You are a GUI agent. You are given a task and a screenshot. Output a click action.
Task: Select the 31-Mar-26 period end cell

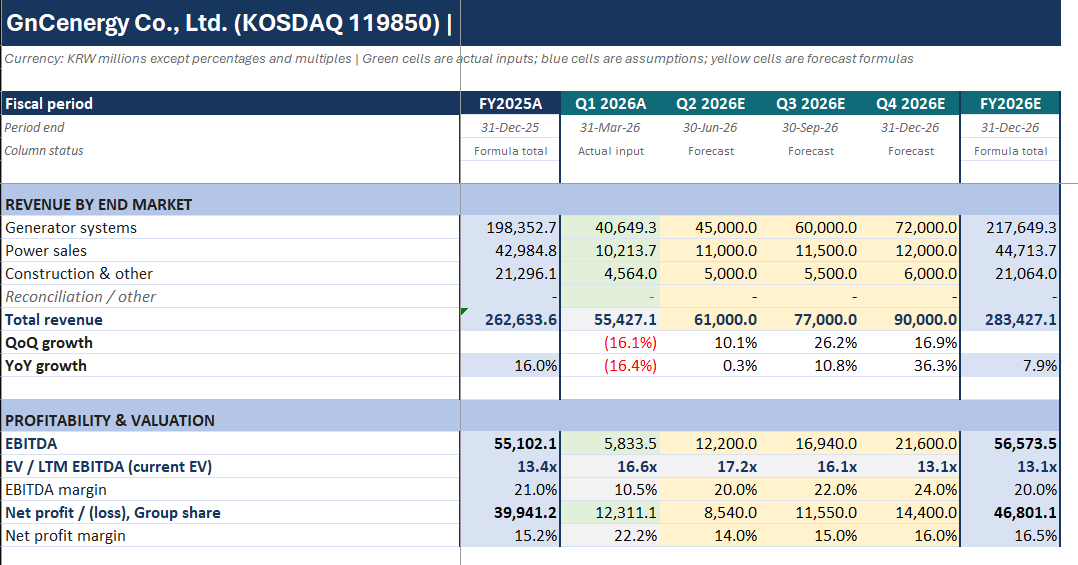click(x=610, y=127)
